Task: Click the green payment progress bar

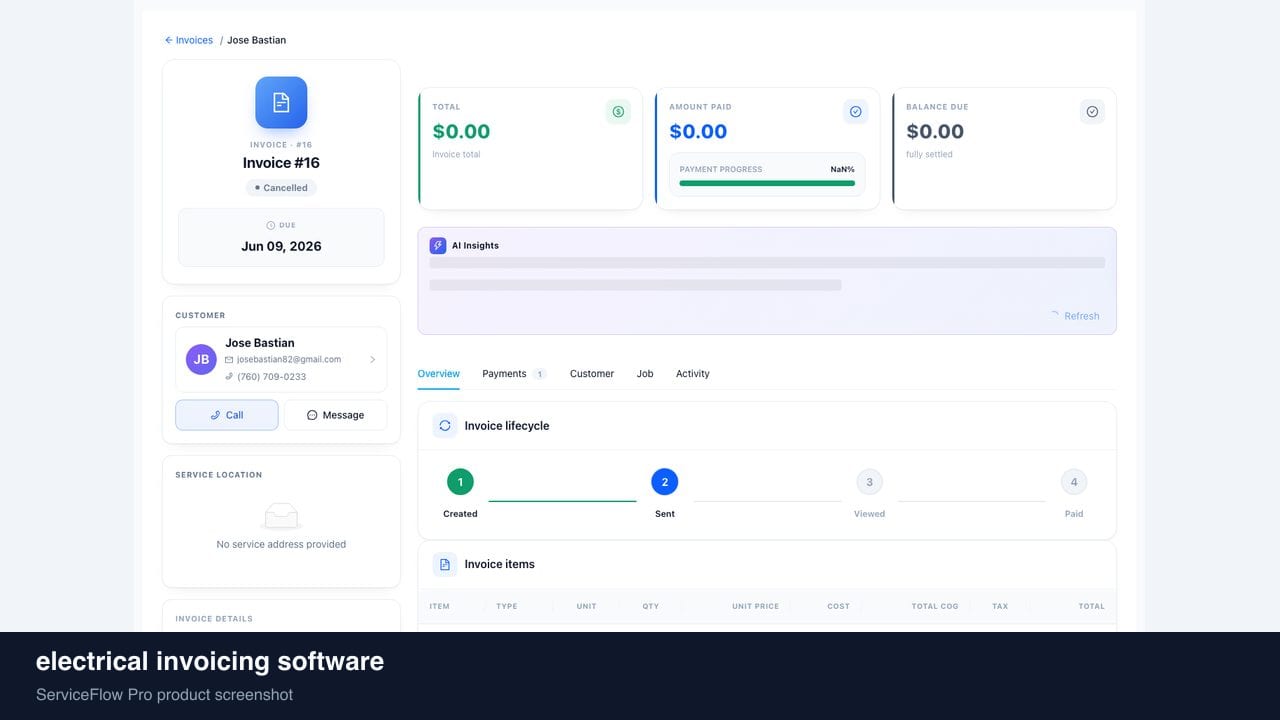Action: point(767,183)
